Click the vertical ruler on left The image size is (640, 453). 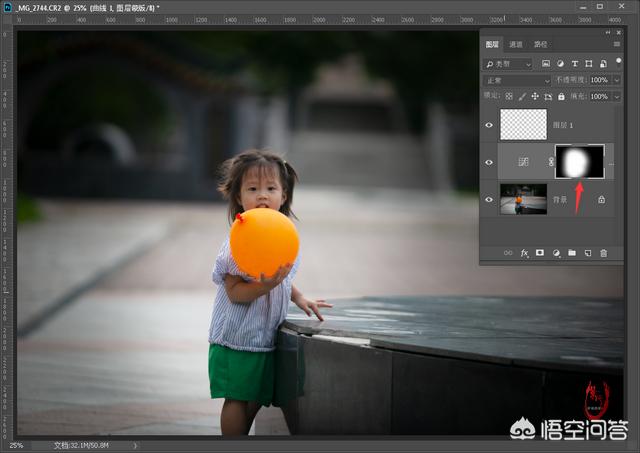5,233
